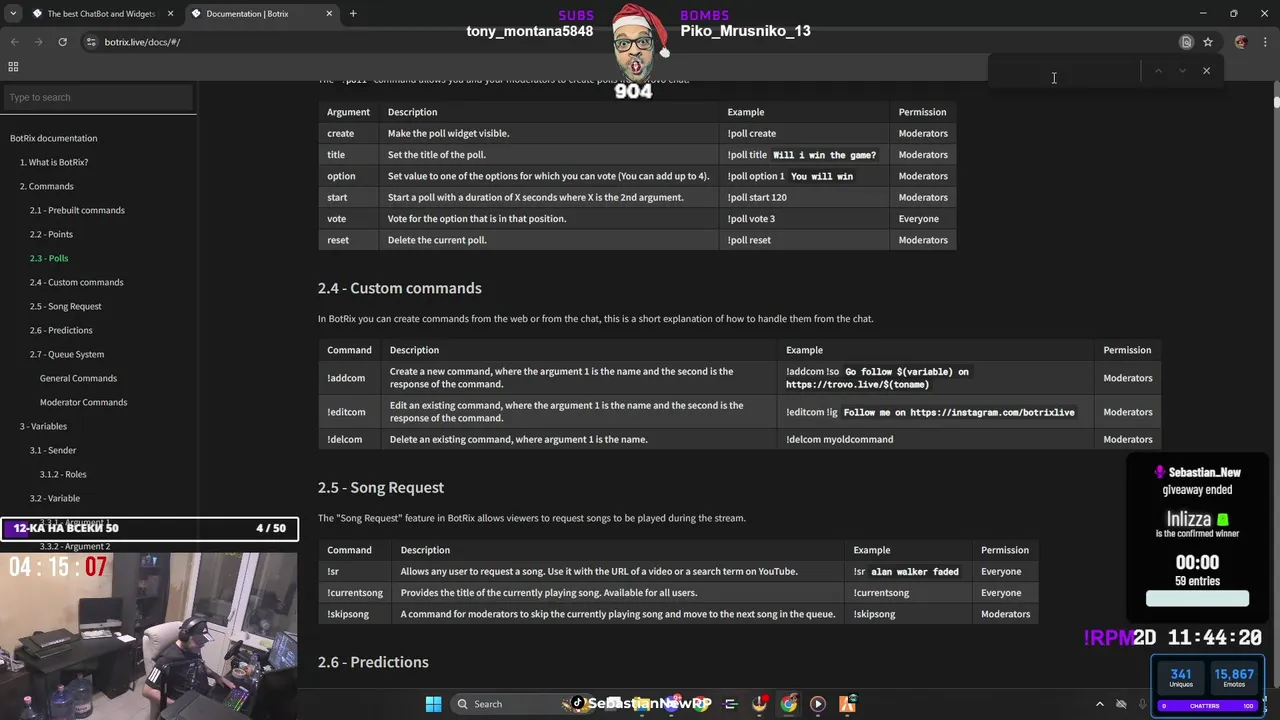
Task: Bookmark this page with the star icon
Action: (x=1208, y=42)
